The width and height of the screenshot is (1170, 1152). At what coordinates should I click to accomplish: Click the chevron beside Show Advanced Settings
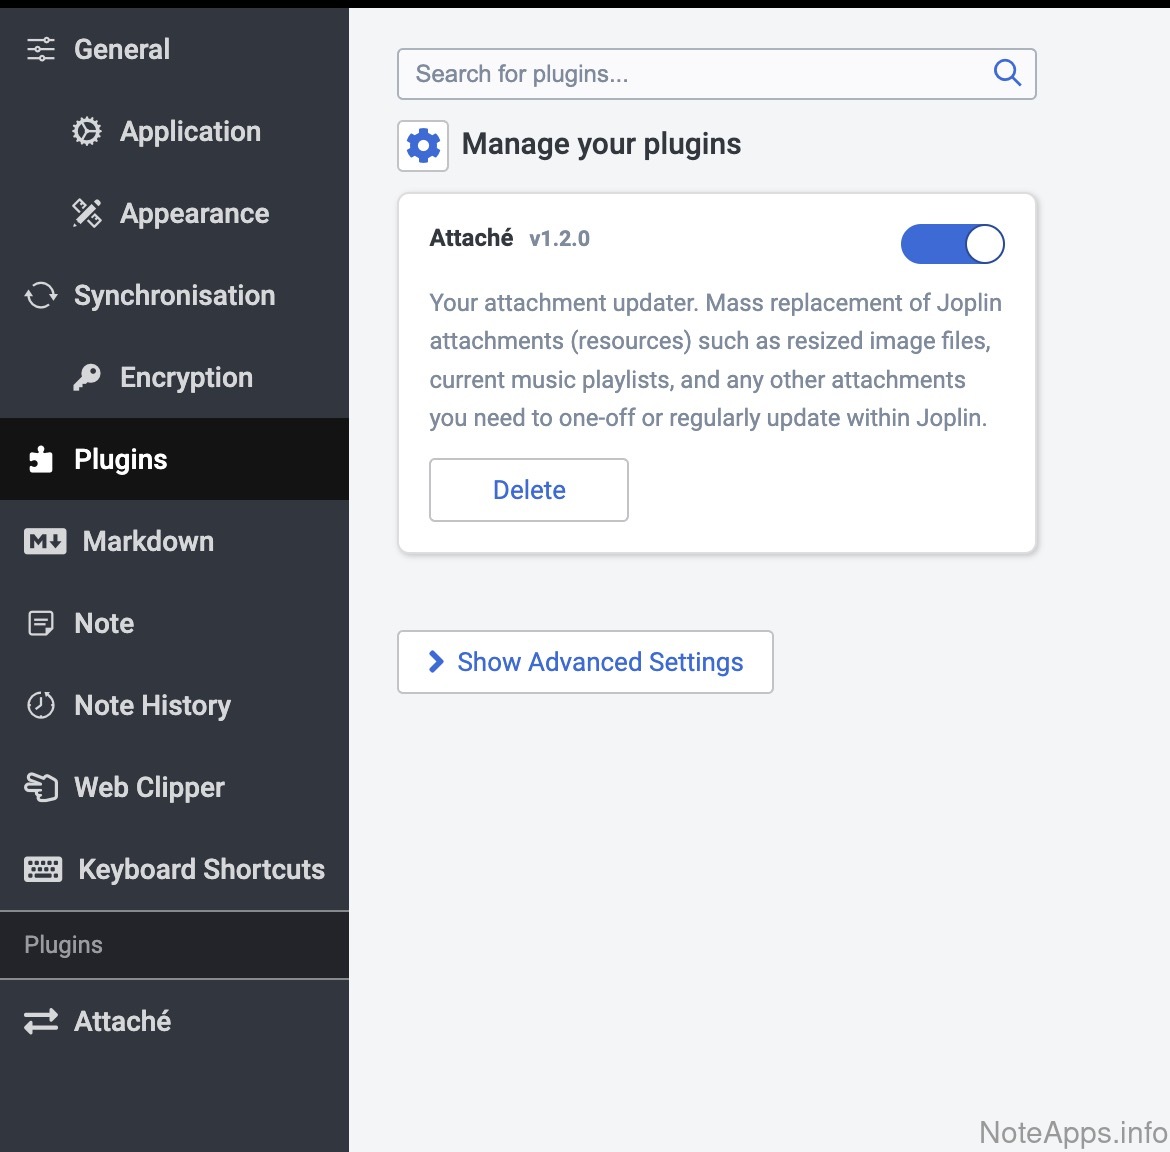pyautogui.click(x=436, y=662)
